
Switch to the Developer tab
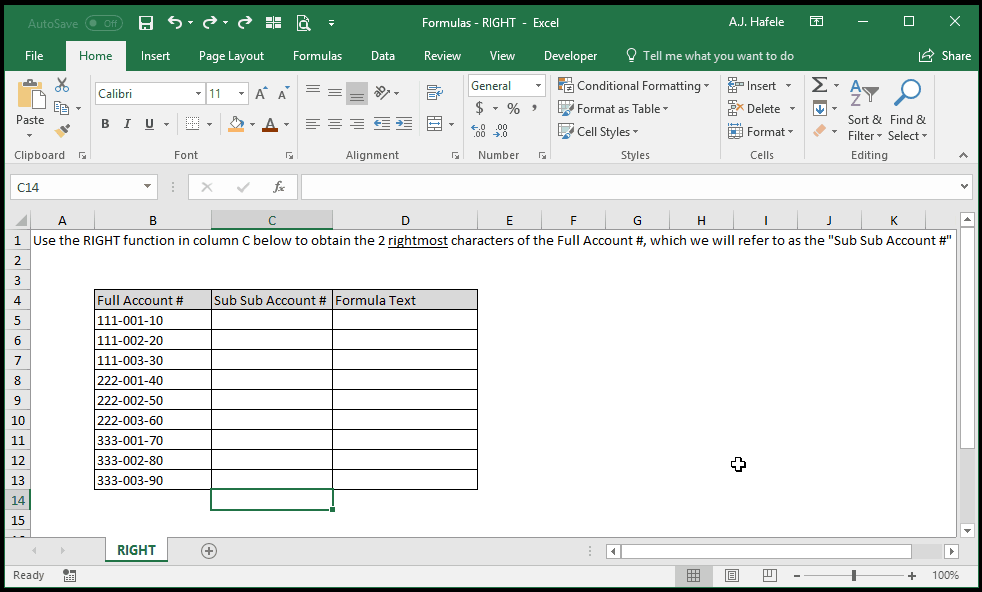tap(571, 56)
